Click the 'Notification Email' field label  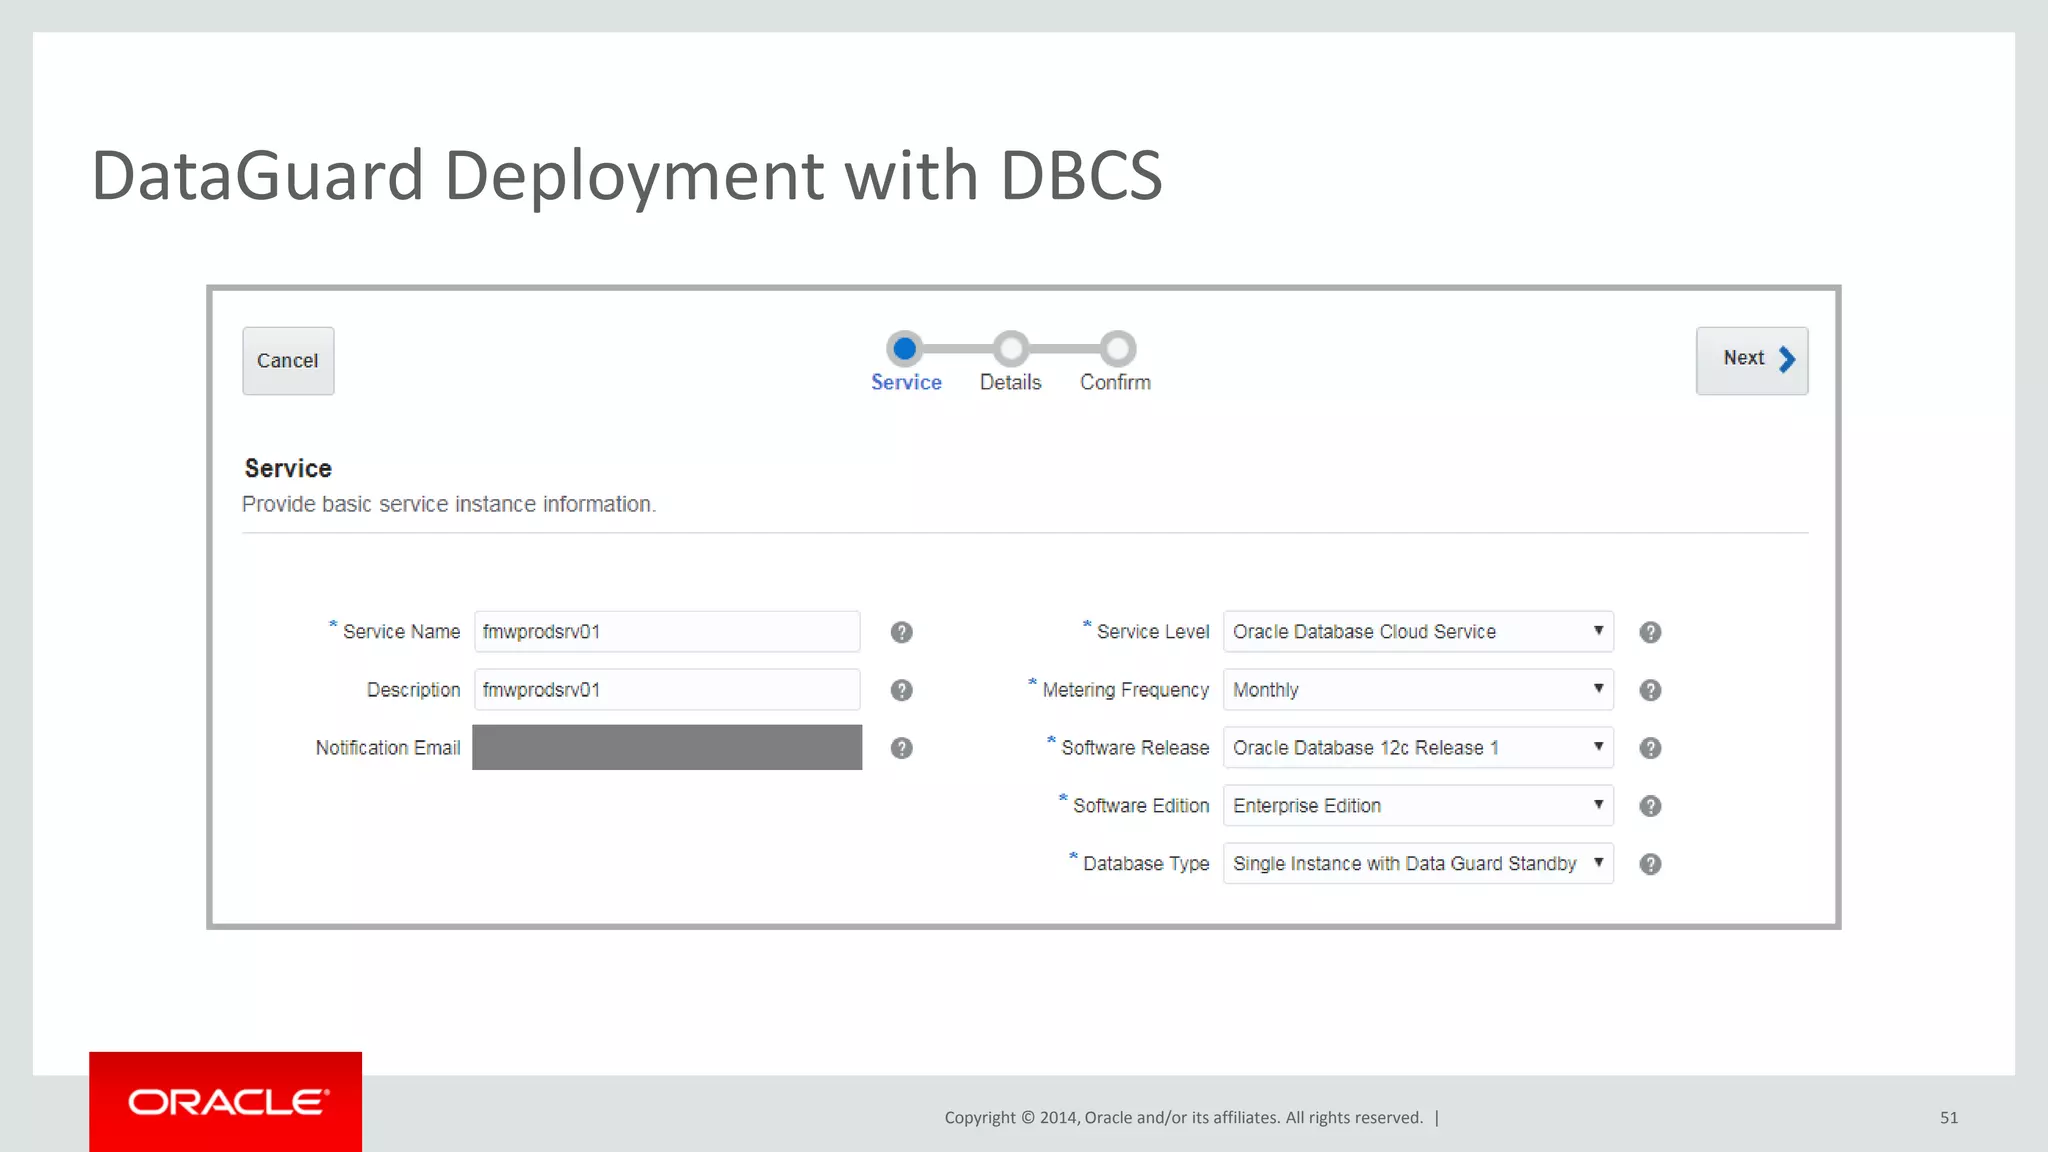[388, 748]
